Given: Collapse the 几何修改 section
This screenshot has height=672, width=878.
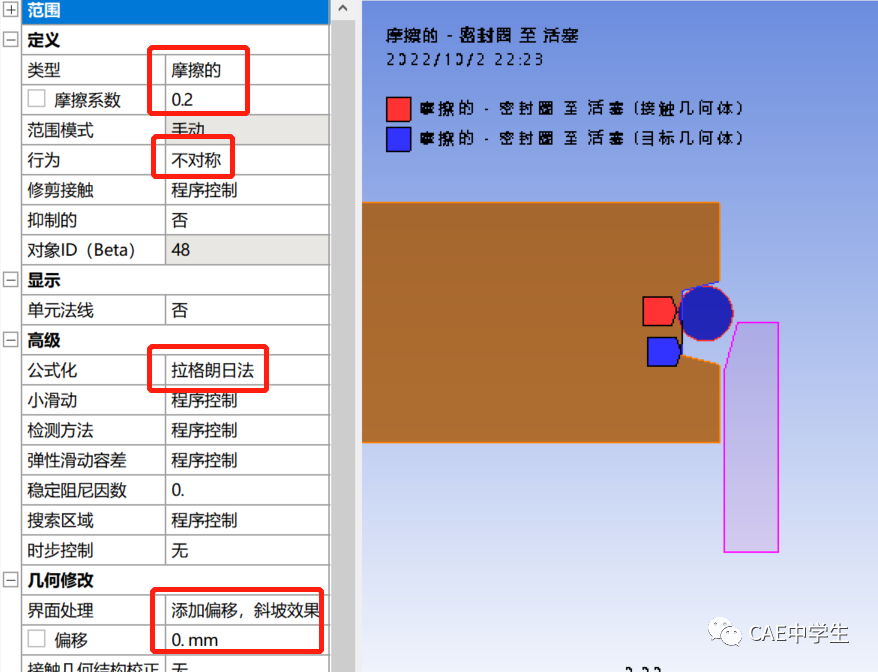Looking at the screenshot, I should (11, 580).
